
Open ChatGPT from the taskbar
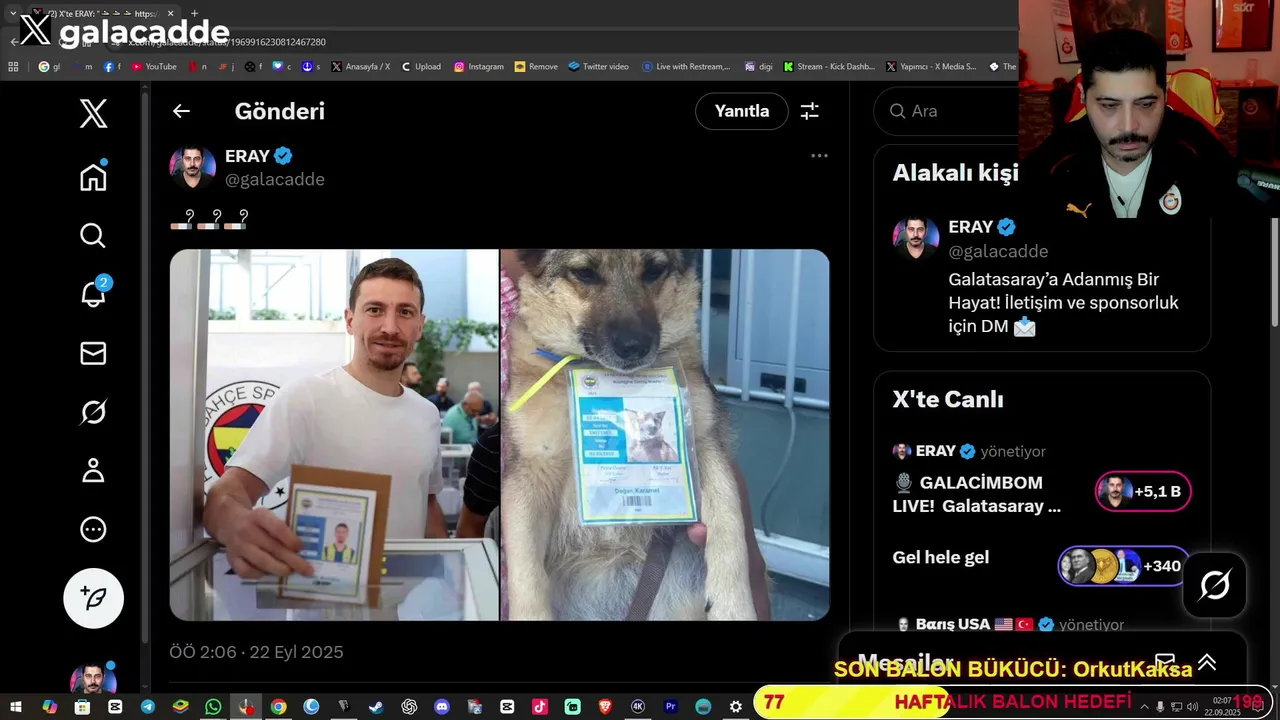tap(409, 707)
